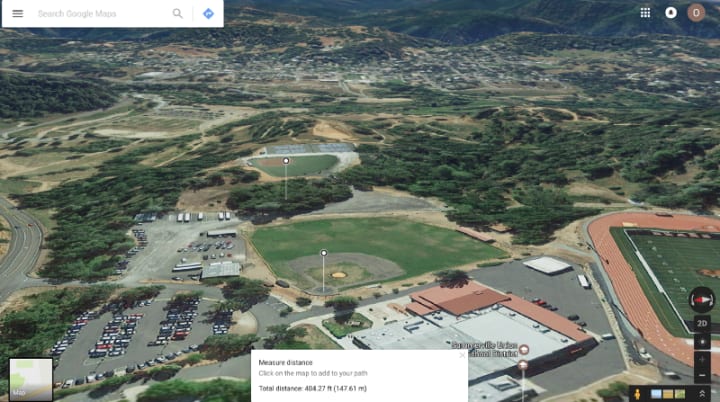The width and height of the screenshot is (720, 402).
Task: Click the Search Google Maps field
Action: (x=102, y=14)
